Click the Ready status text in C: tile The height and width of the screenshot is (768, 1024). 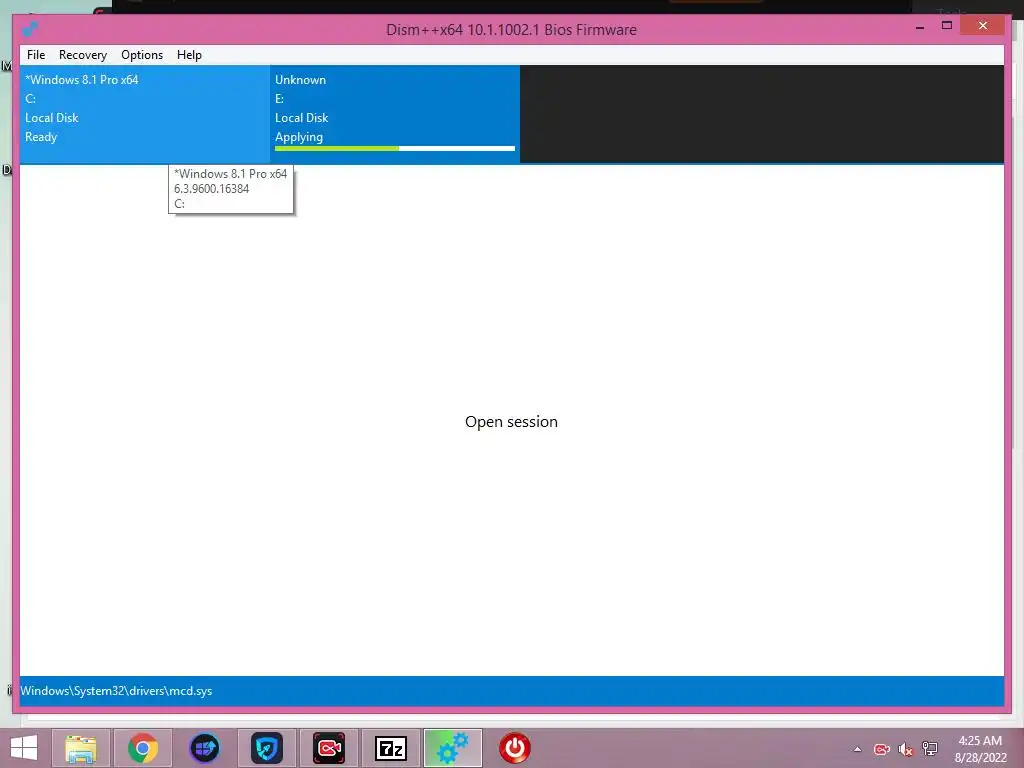[x=41, y=137]
